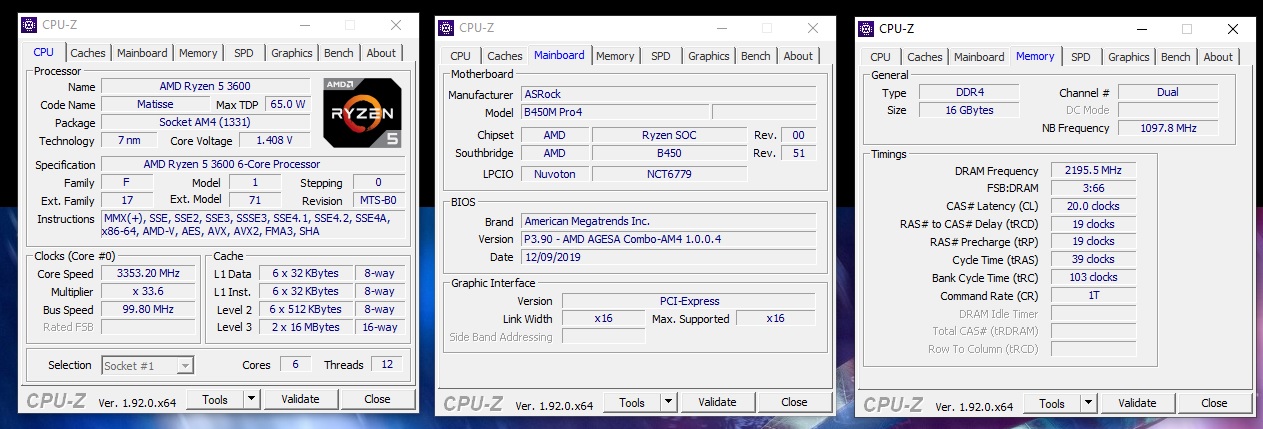This screenshot has height=429, width=1263.
Task: Click the Max TDP value 65.0 W
Action: [x=288, y=104]
